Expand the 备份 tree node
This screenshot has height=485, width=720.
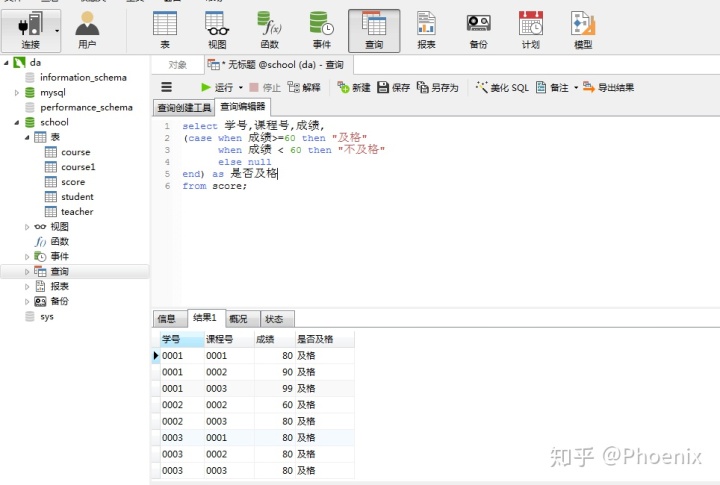pos(27,302)
